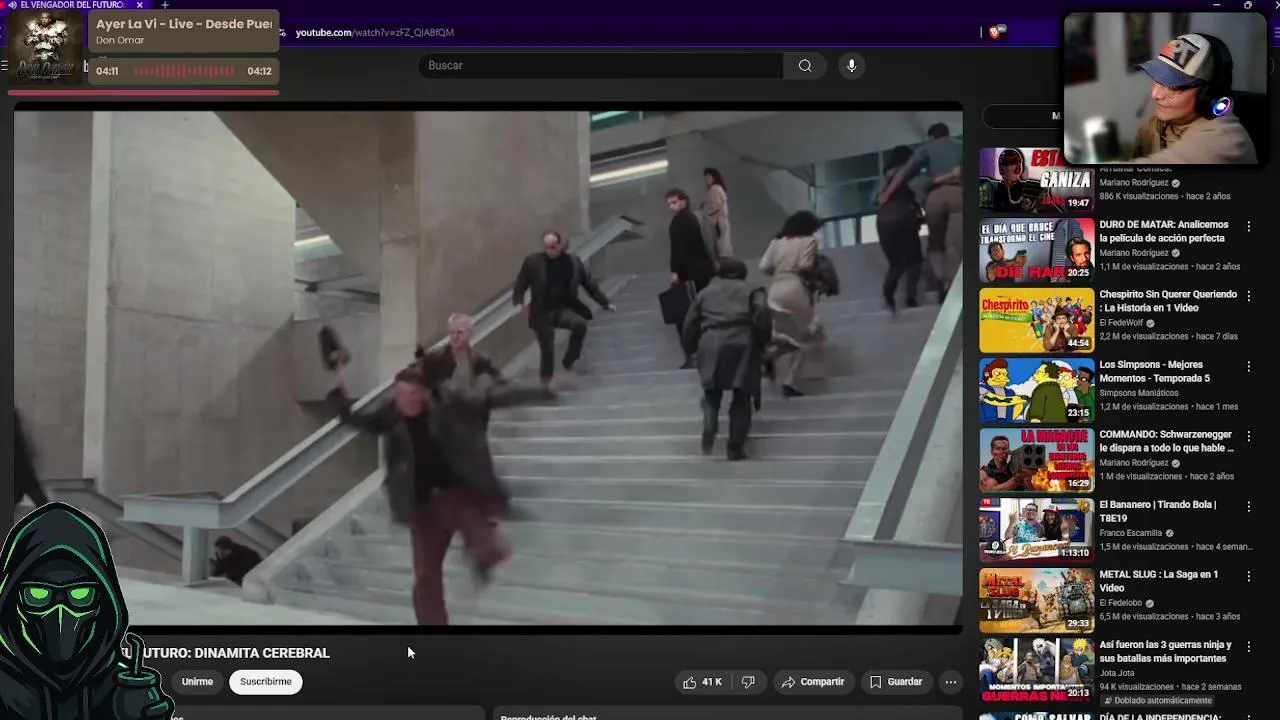Click El Fedelobo channel name
The height and width of the screenshot is (720, 1280).
[x=1121, y=603]
